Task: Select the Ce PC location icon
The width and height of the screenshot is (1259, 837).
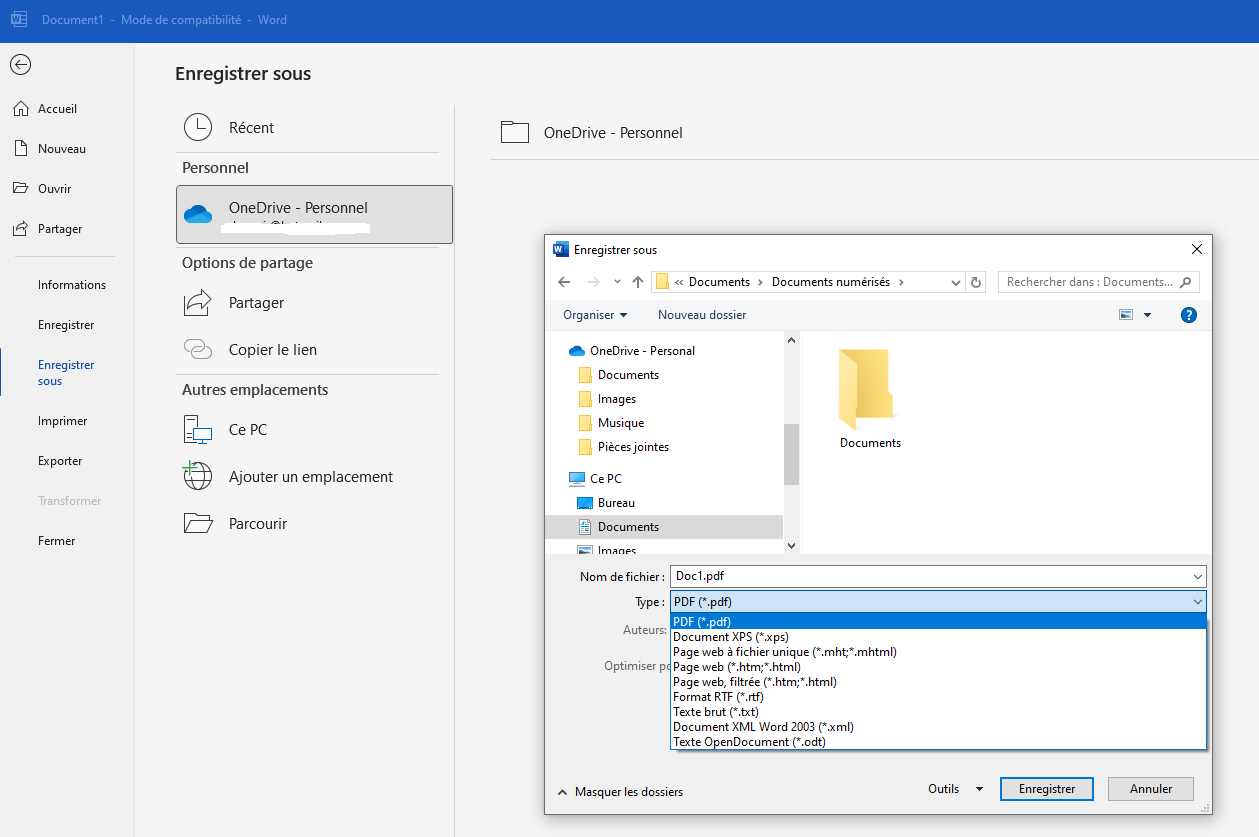Action: [198, 430]
